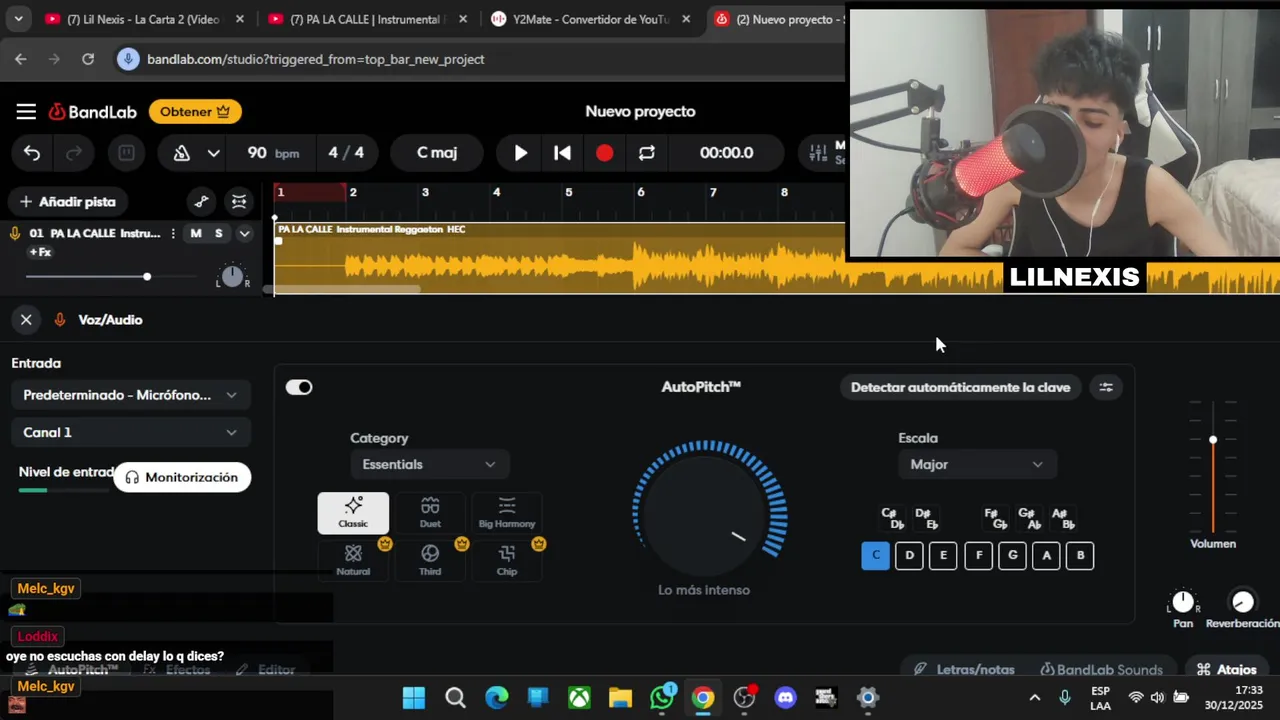Image resolution: width=1280 pixels, height=720 pixels.
Task: Open the Major scale dropdown
Action: coord(977,464)
